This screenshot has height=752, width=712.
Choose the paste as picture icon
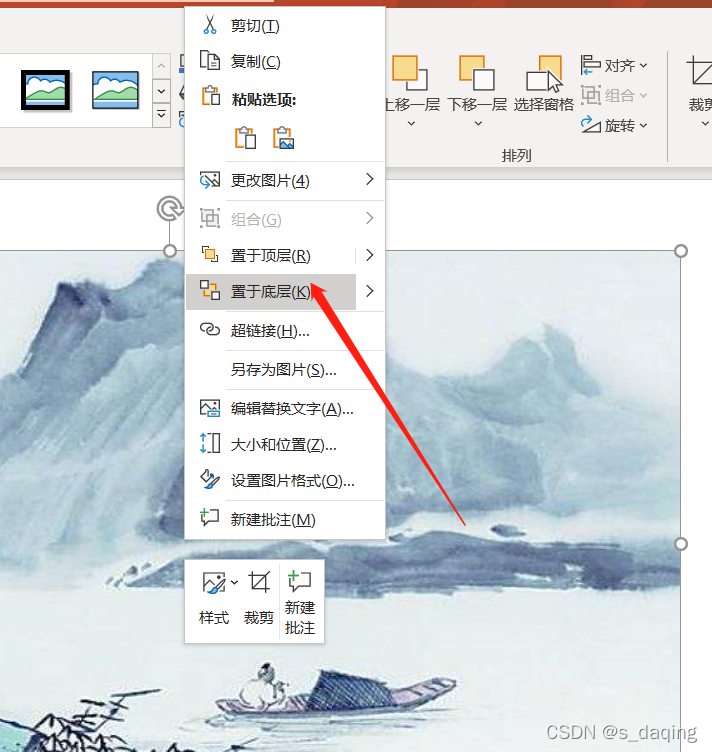click(283, 138)
